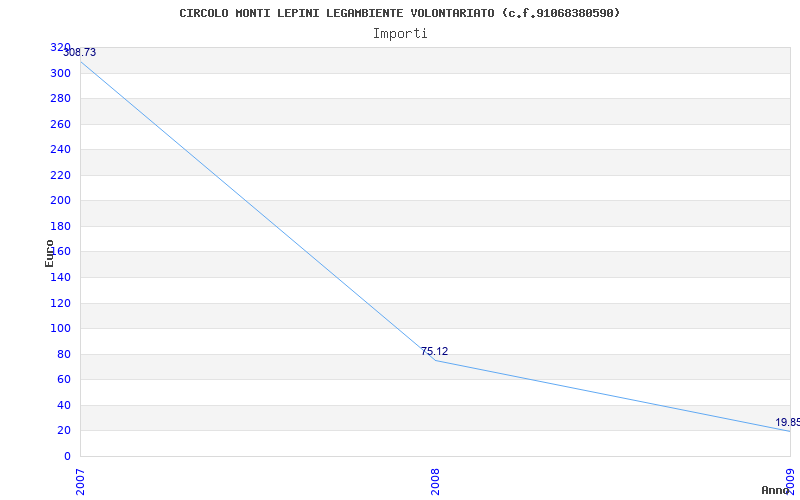Click the 280 y-axis tick label

click(x=60, y=99)
